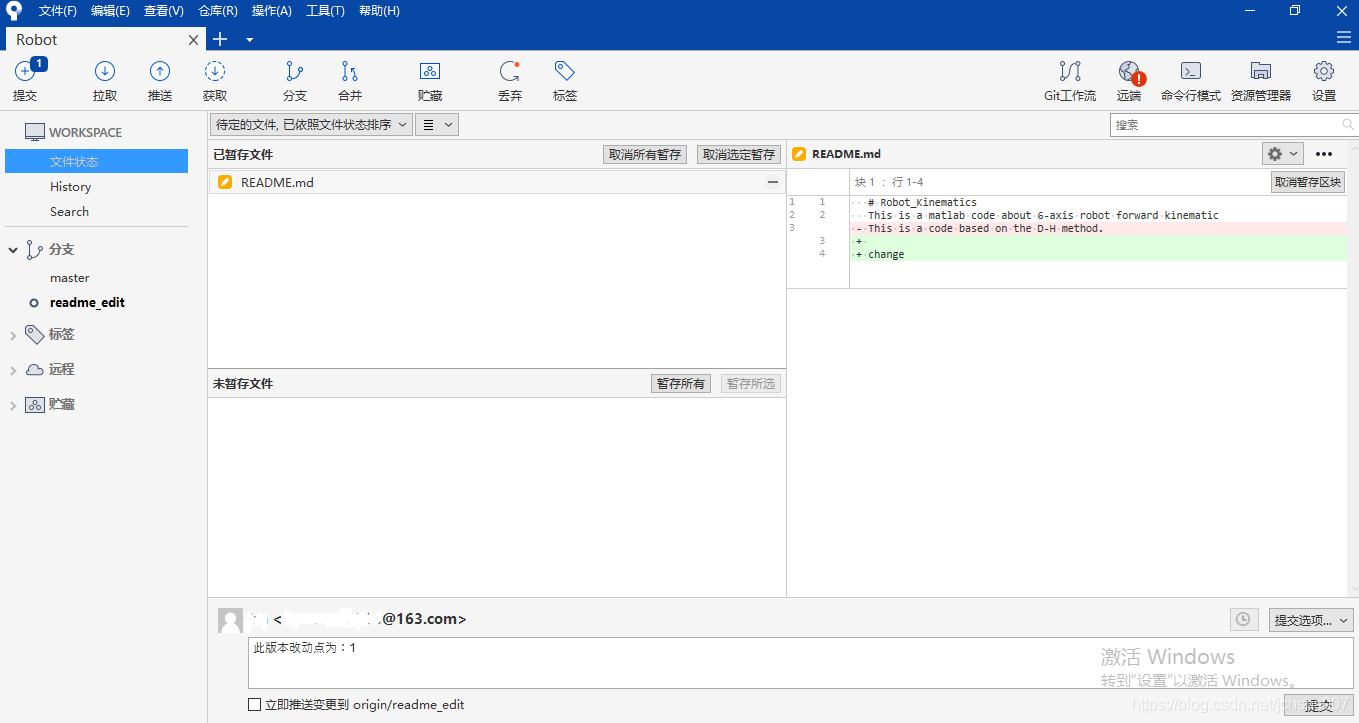This screenshot has width=1359, height=723.
Task: Click 暂存所有 button
Action: click(x=681, y=383)
